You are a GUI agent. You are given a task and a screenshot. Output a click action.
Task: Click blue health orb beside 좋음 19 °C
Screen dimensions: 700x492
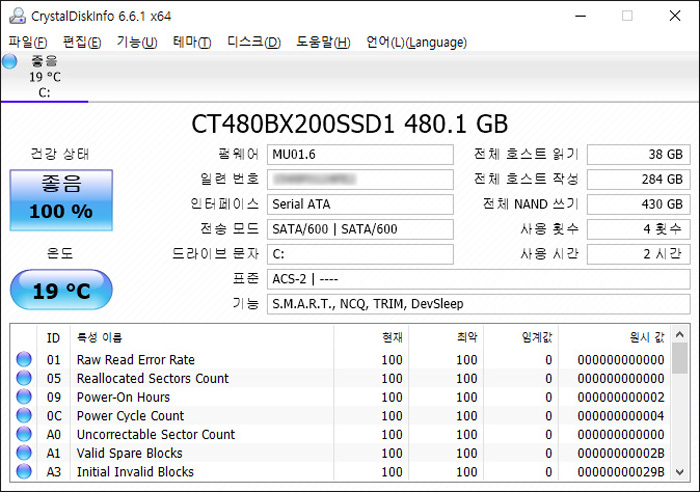10,61
